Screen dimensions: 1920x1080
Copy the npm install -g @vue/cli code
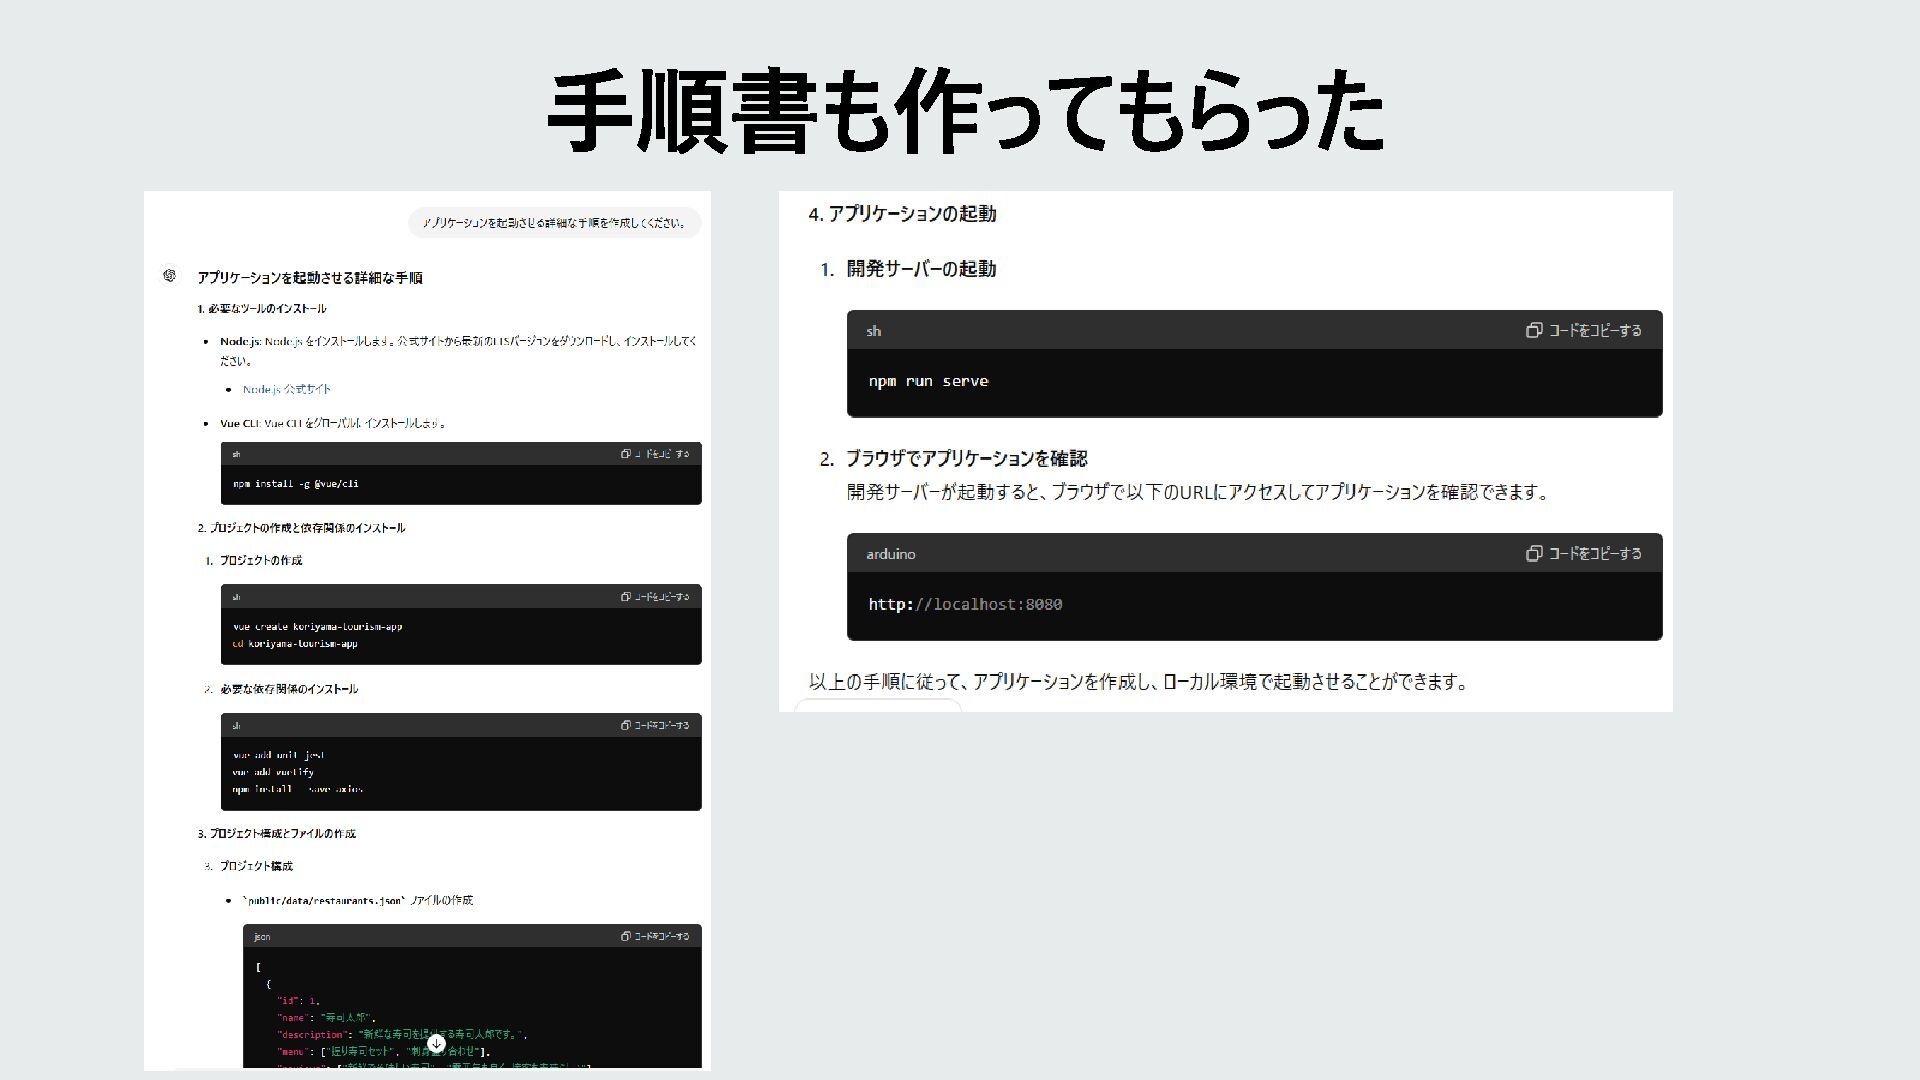655,454
